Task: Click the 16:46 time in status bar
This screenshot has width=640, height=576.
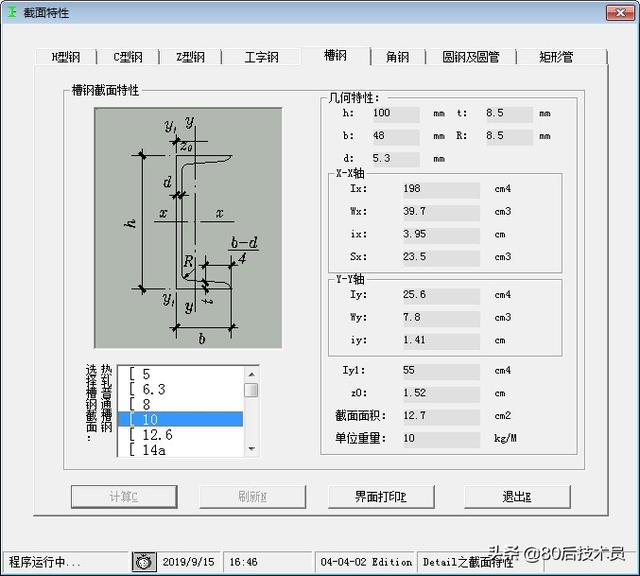Action: pyautogui.click(x=243, y=562)
